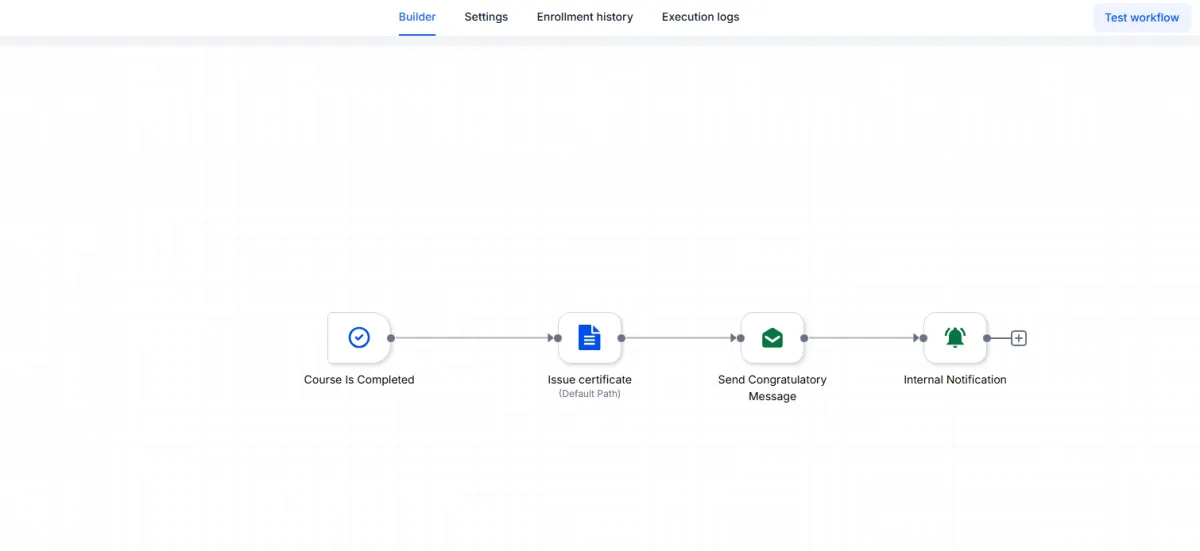This screenshot has height=551, width=1200.
Task: Select the Internal Notification input connector dot
Action: (x=923, y=338)
